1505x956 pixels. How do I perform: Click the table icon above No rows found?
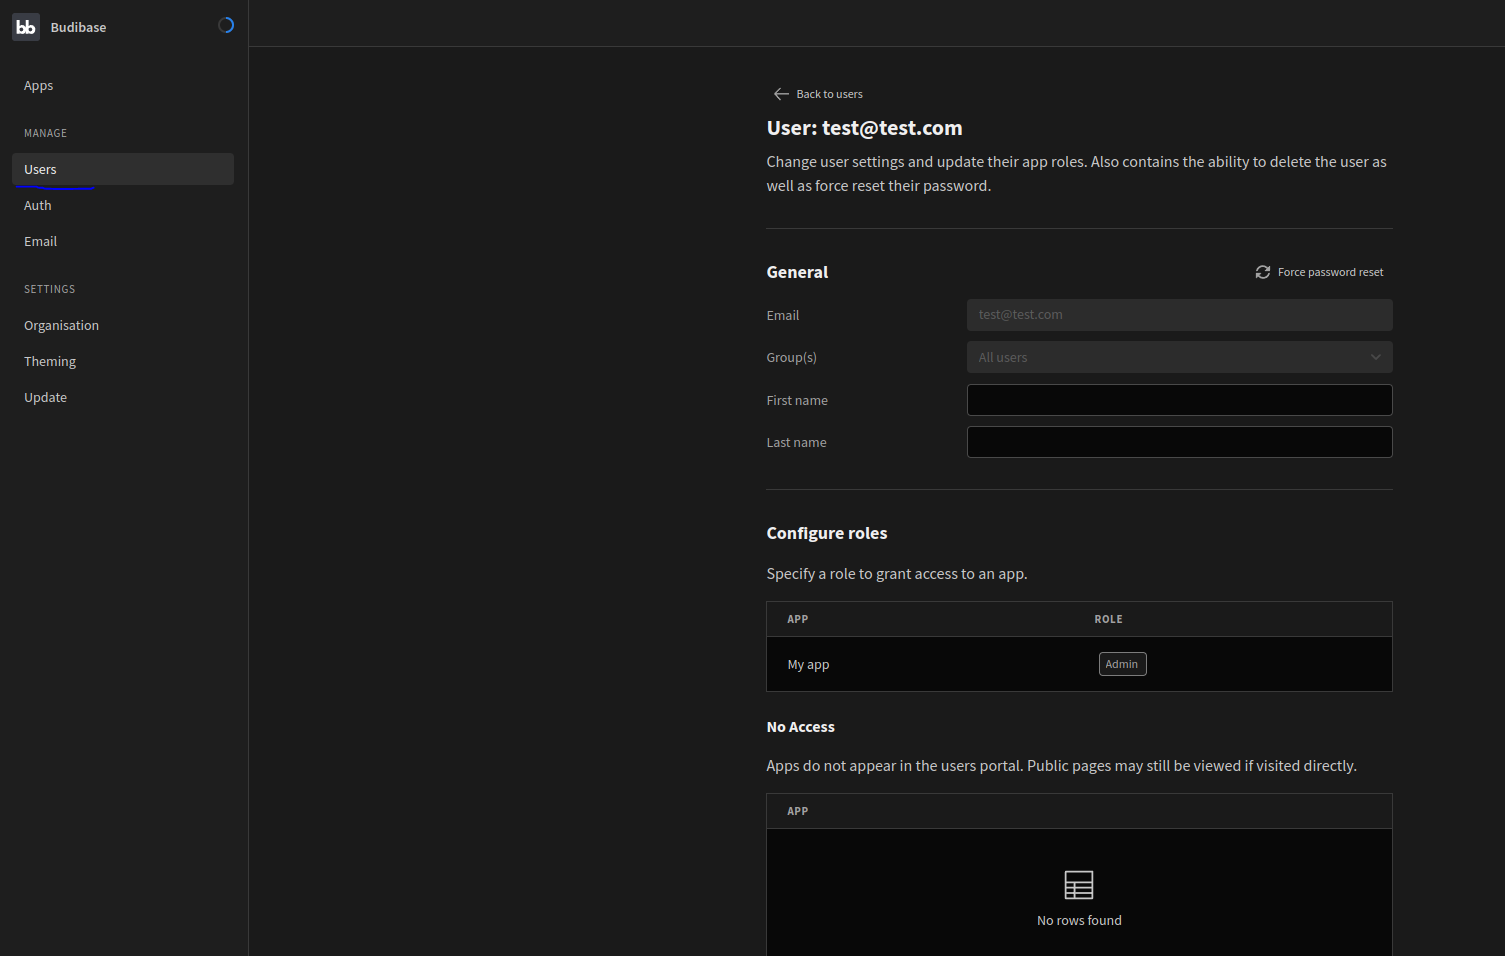[x=1078, y=885]
